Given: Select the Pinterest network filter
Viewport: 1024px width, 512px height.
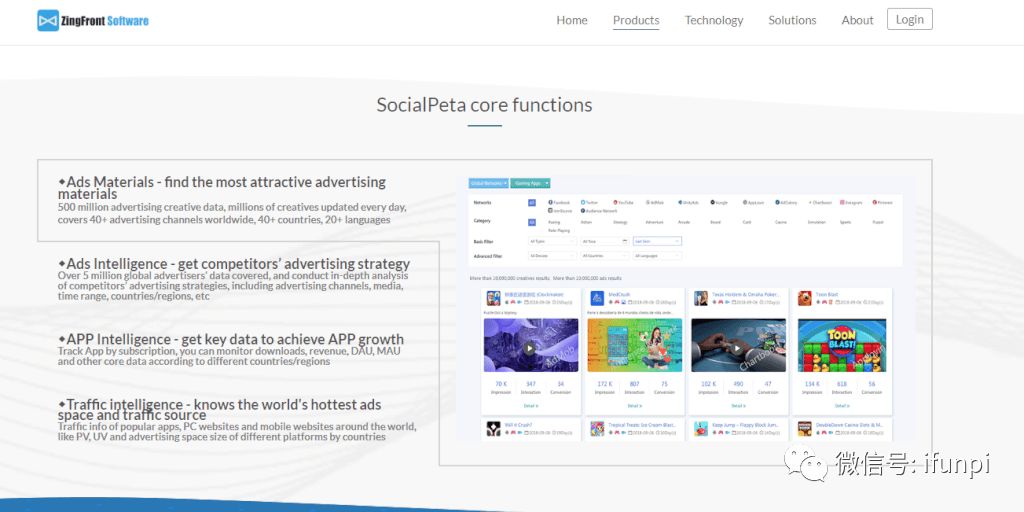Looking at the screenshot, I should click(x=883, y=202).
